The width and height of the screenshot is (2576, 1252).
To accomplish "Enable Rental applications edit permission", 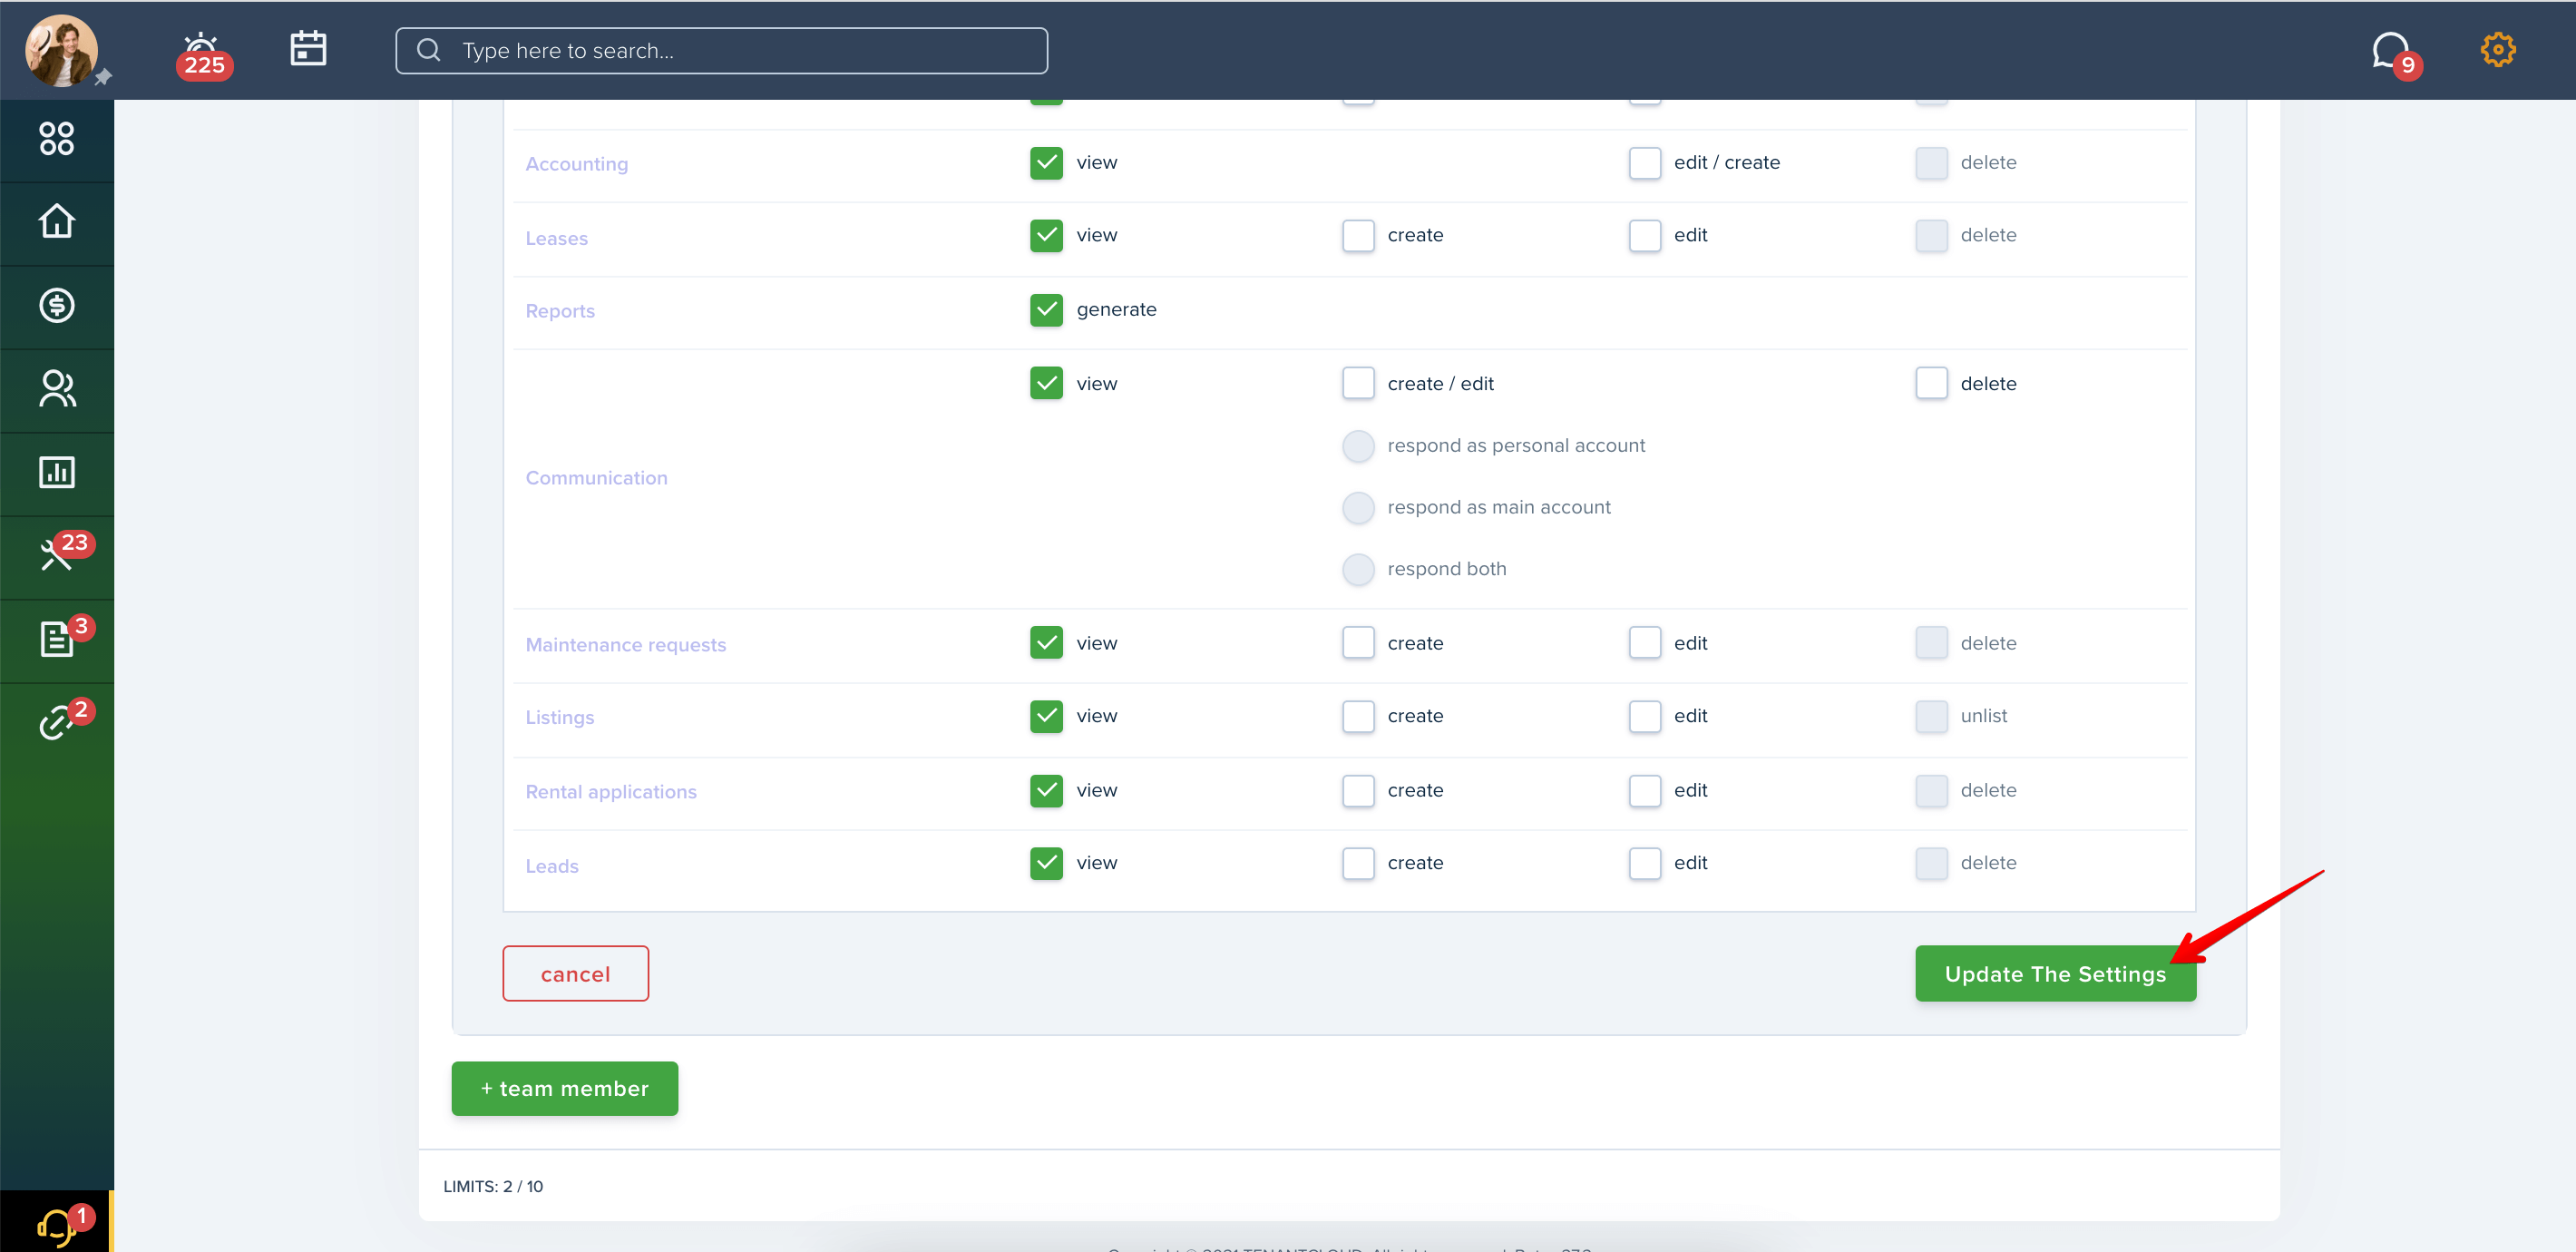I will click(1644, 790).
